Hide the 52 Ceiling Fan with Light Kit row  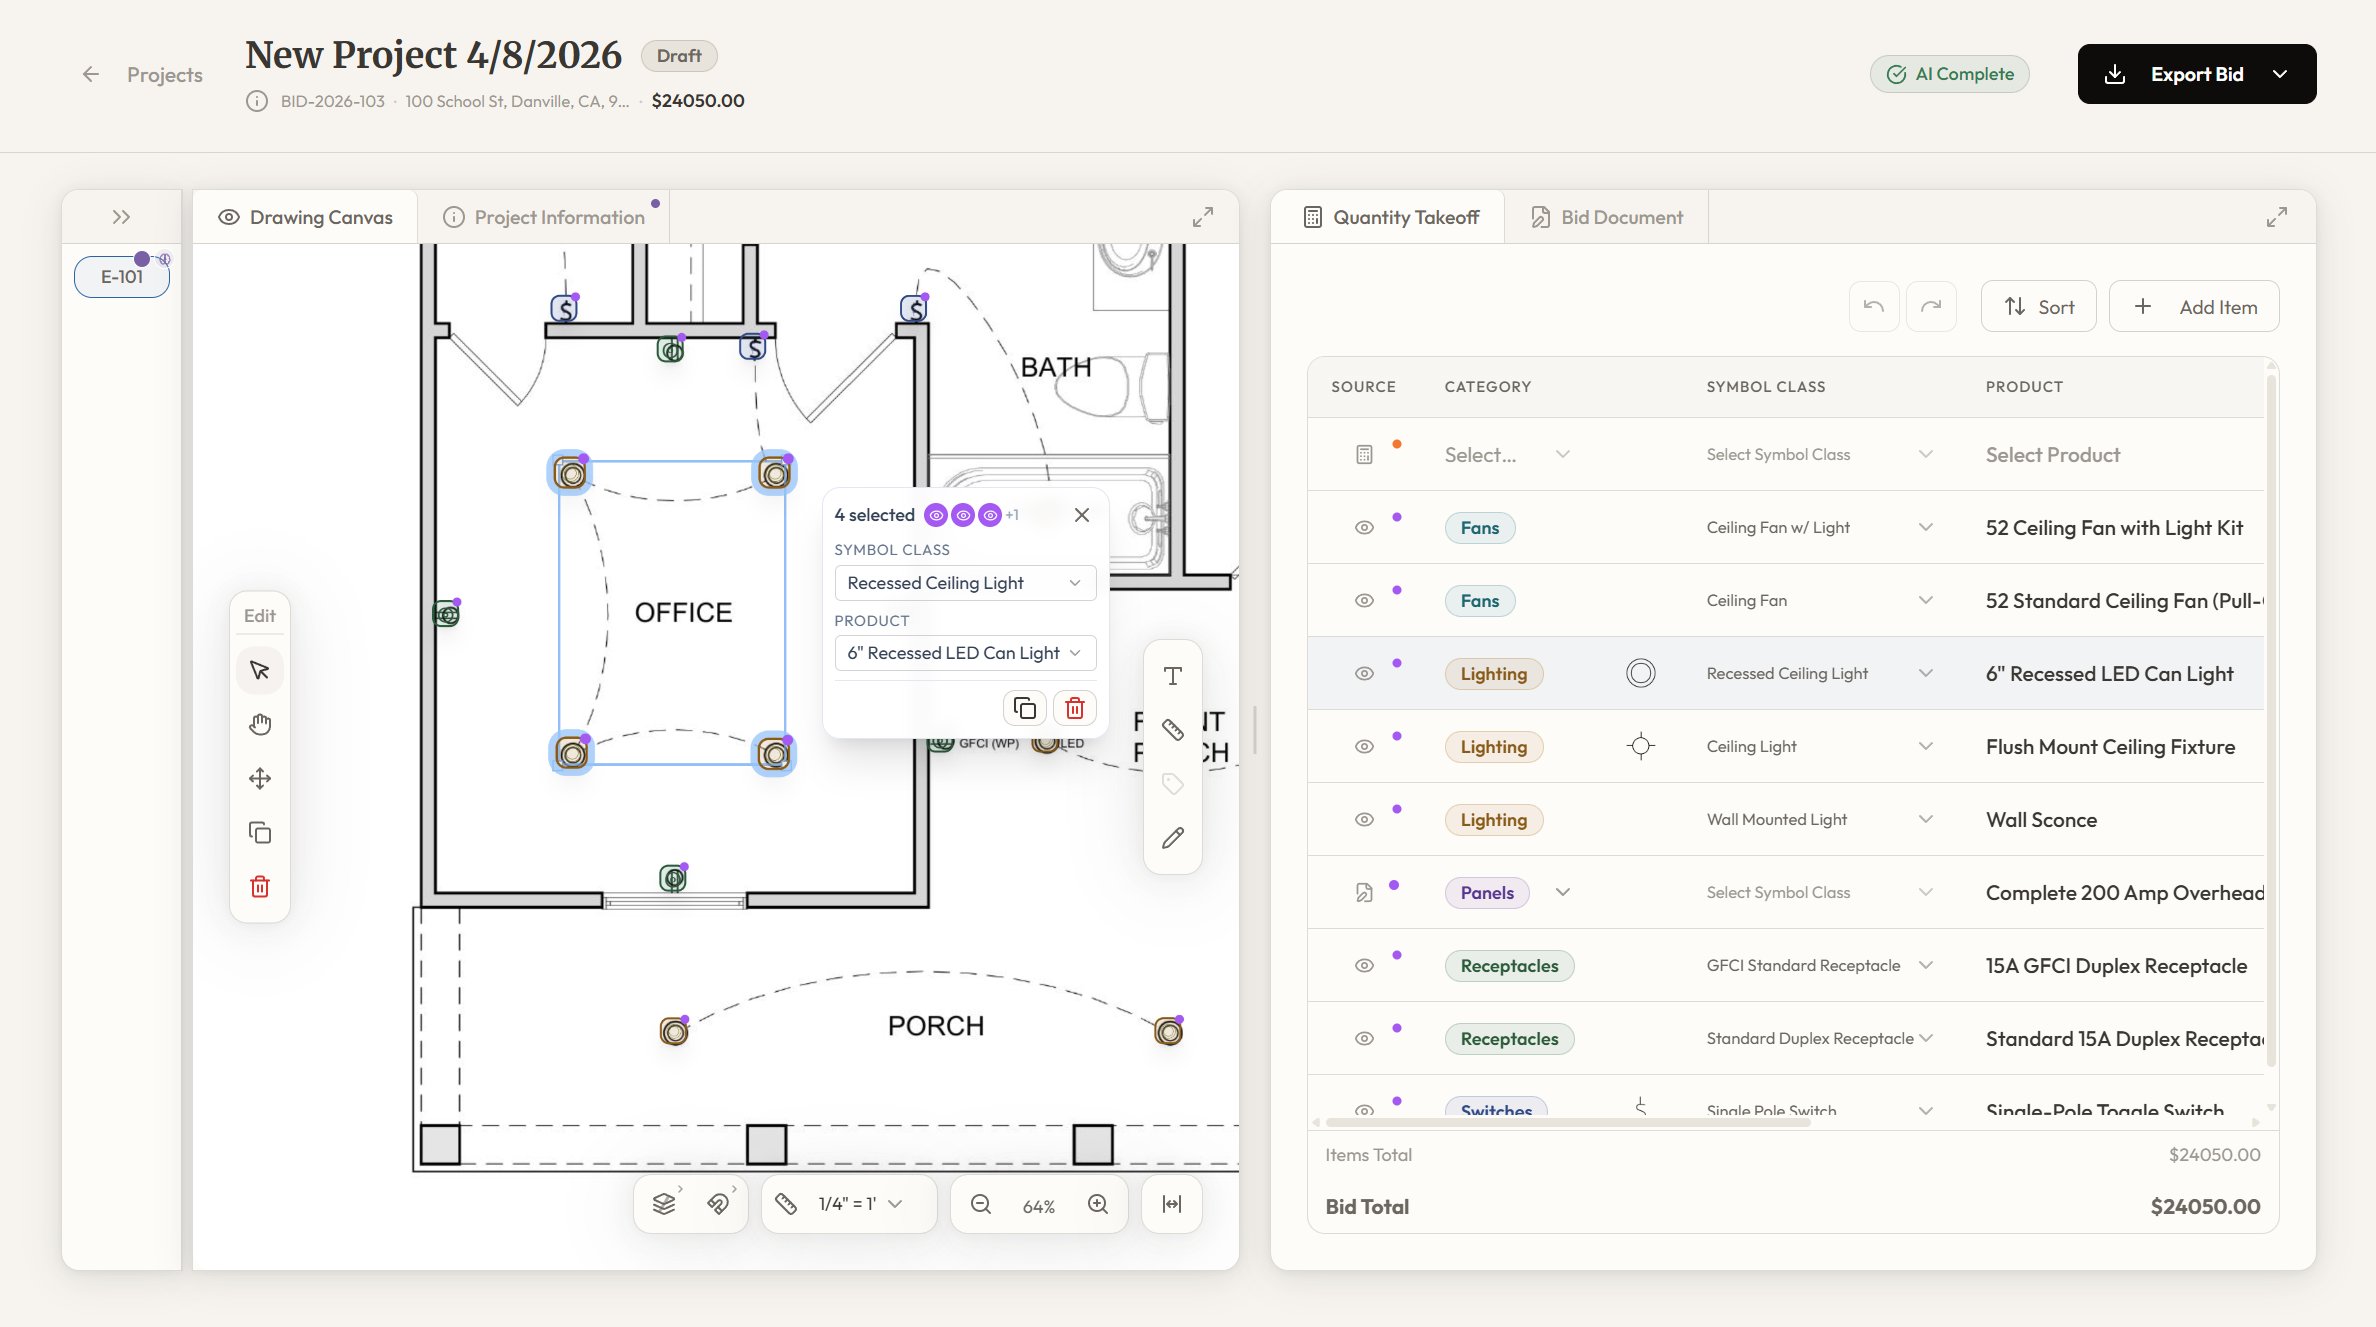[x=1363, y=527]
